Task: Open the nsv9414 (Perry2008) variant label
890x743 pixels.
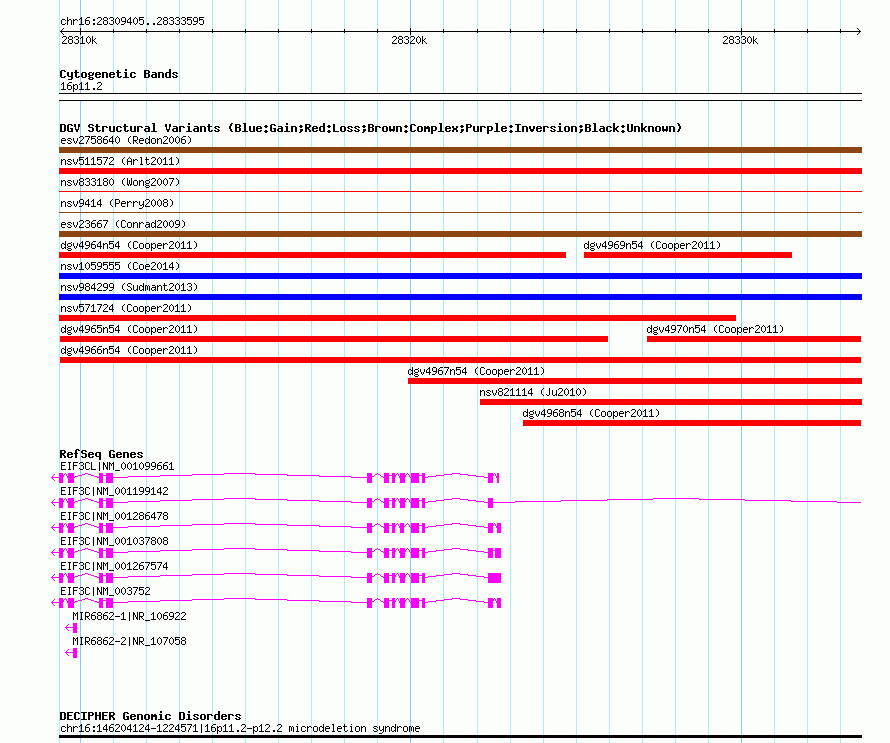Action: (x=117, y=203)
